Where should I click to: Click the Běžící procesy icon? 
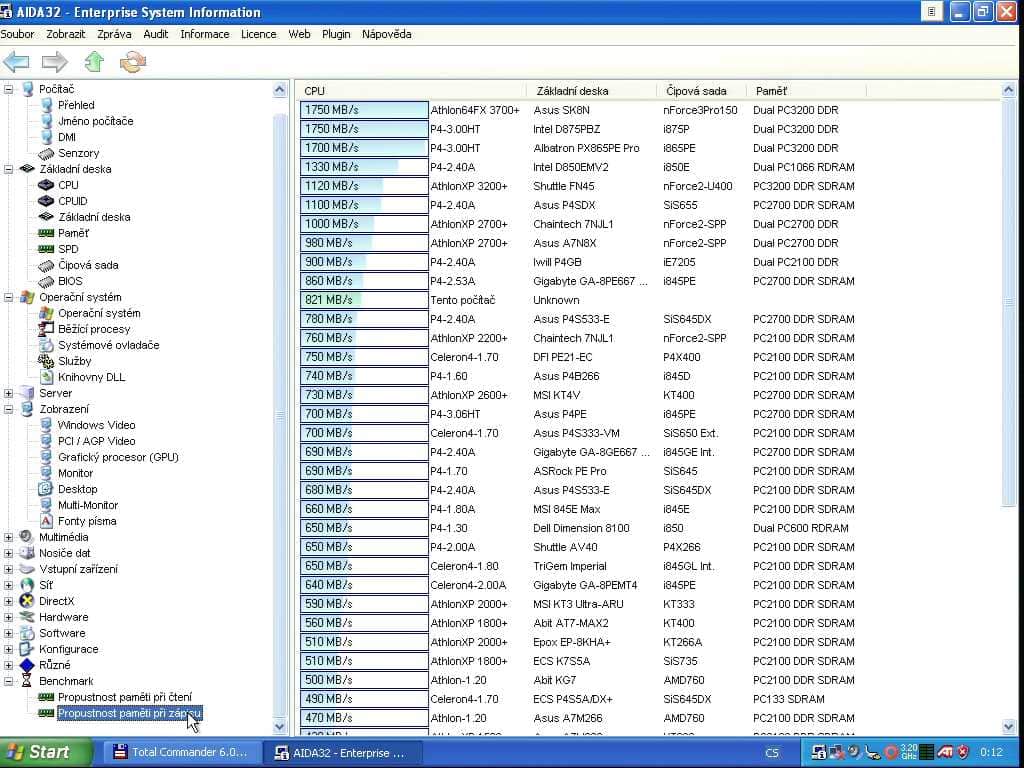click(46, 329)
